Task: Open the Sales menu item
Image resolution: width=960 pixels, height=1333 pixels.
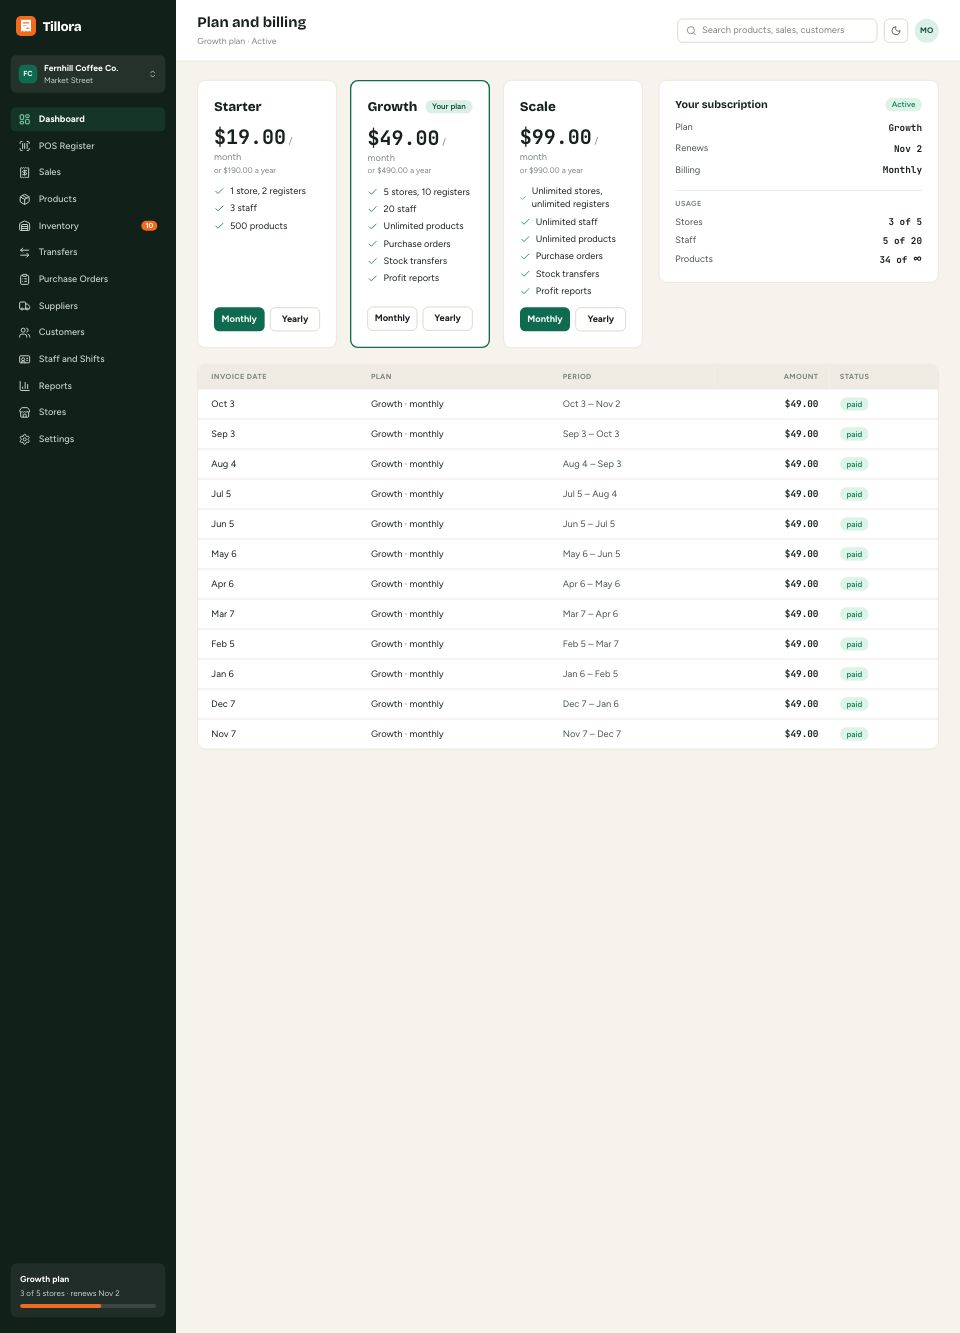Action: point(88,172)
